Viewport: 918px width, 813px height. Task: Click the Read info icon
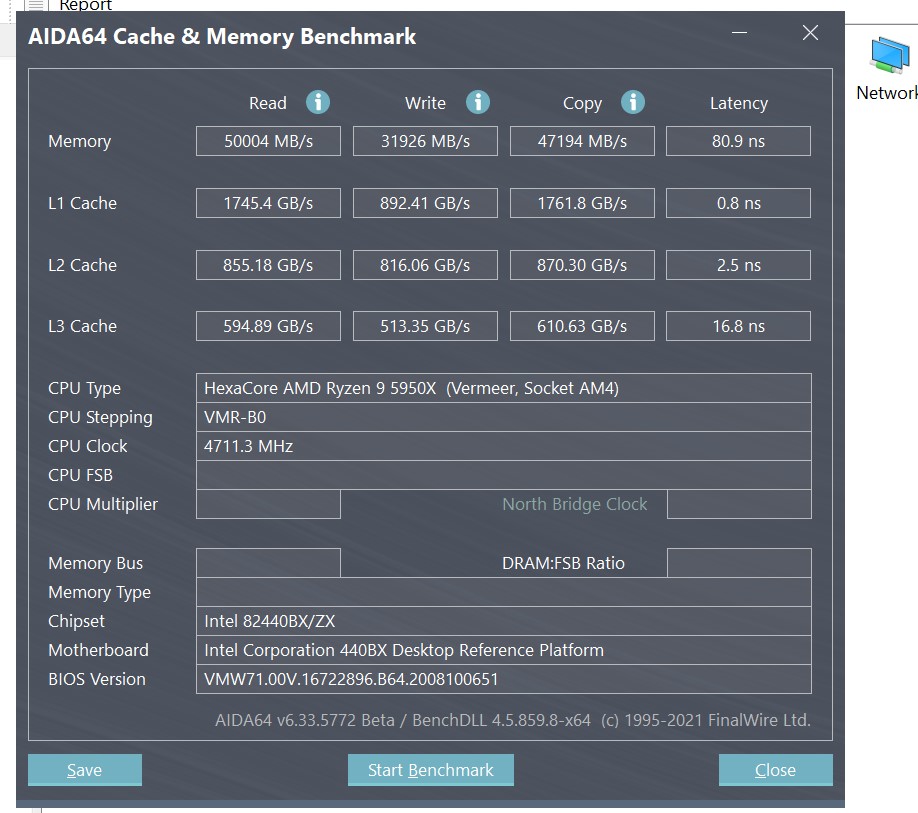coord(318,102)
